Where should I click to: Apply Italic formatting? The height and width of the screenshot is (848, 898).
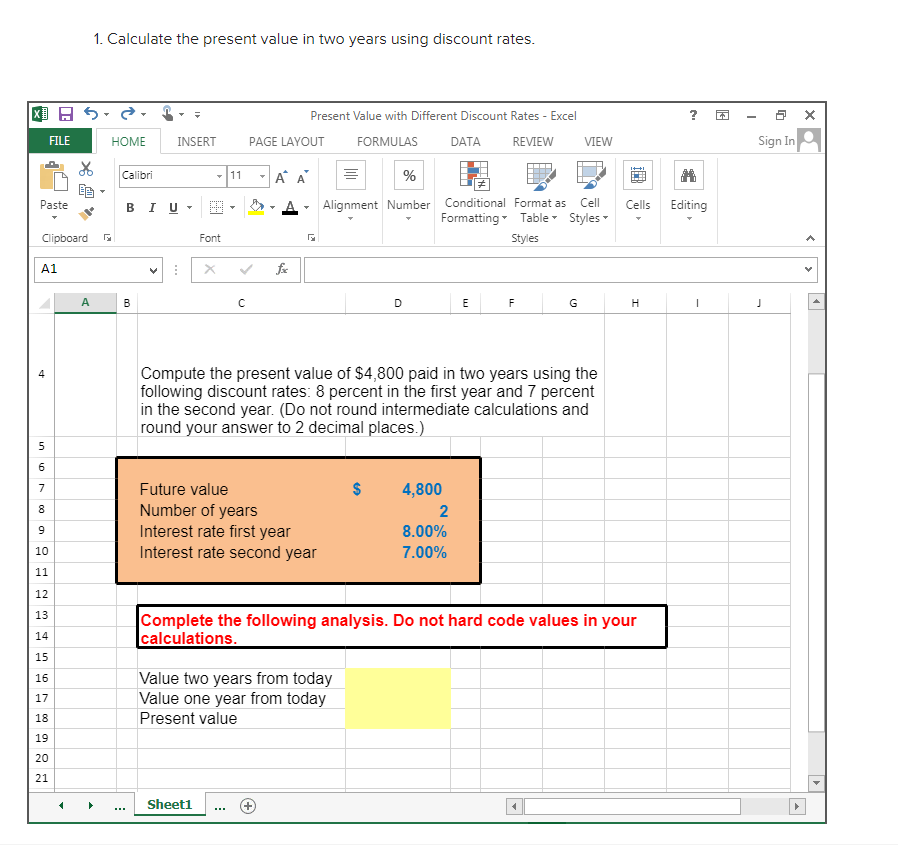pyautogui.click(x=152, y=208)
